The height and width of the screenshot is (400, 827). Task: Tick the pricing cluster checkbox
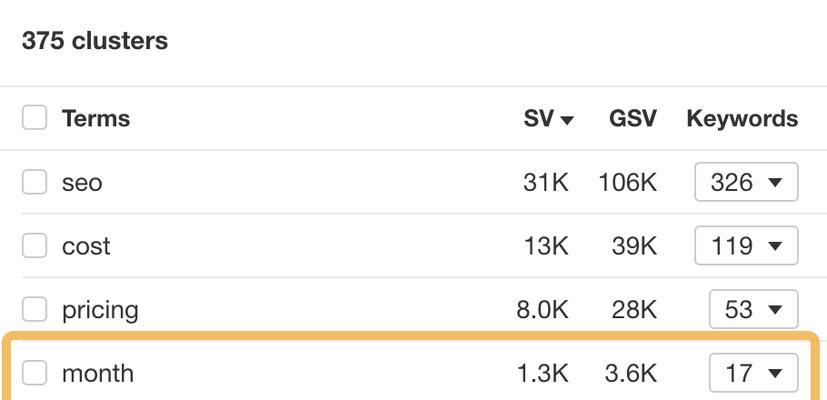click(34, 309)
